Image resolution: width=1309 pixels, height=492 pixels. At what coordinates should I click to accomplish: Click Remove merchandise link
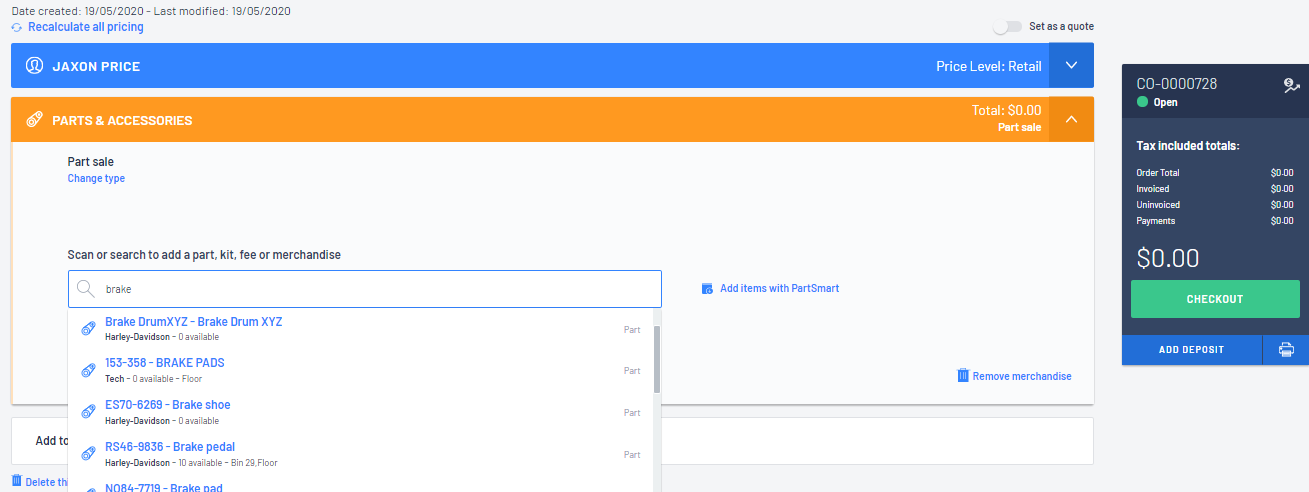[1022, 376]
